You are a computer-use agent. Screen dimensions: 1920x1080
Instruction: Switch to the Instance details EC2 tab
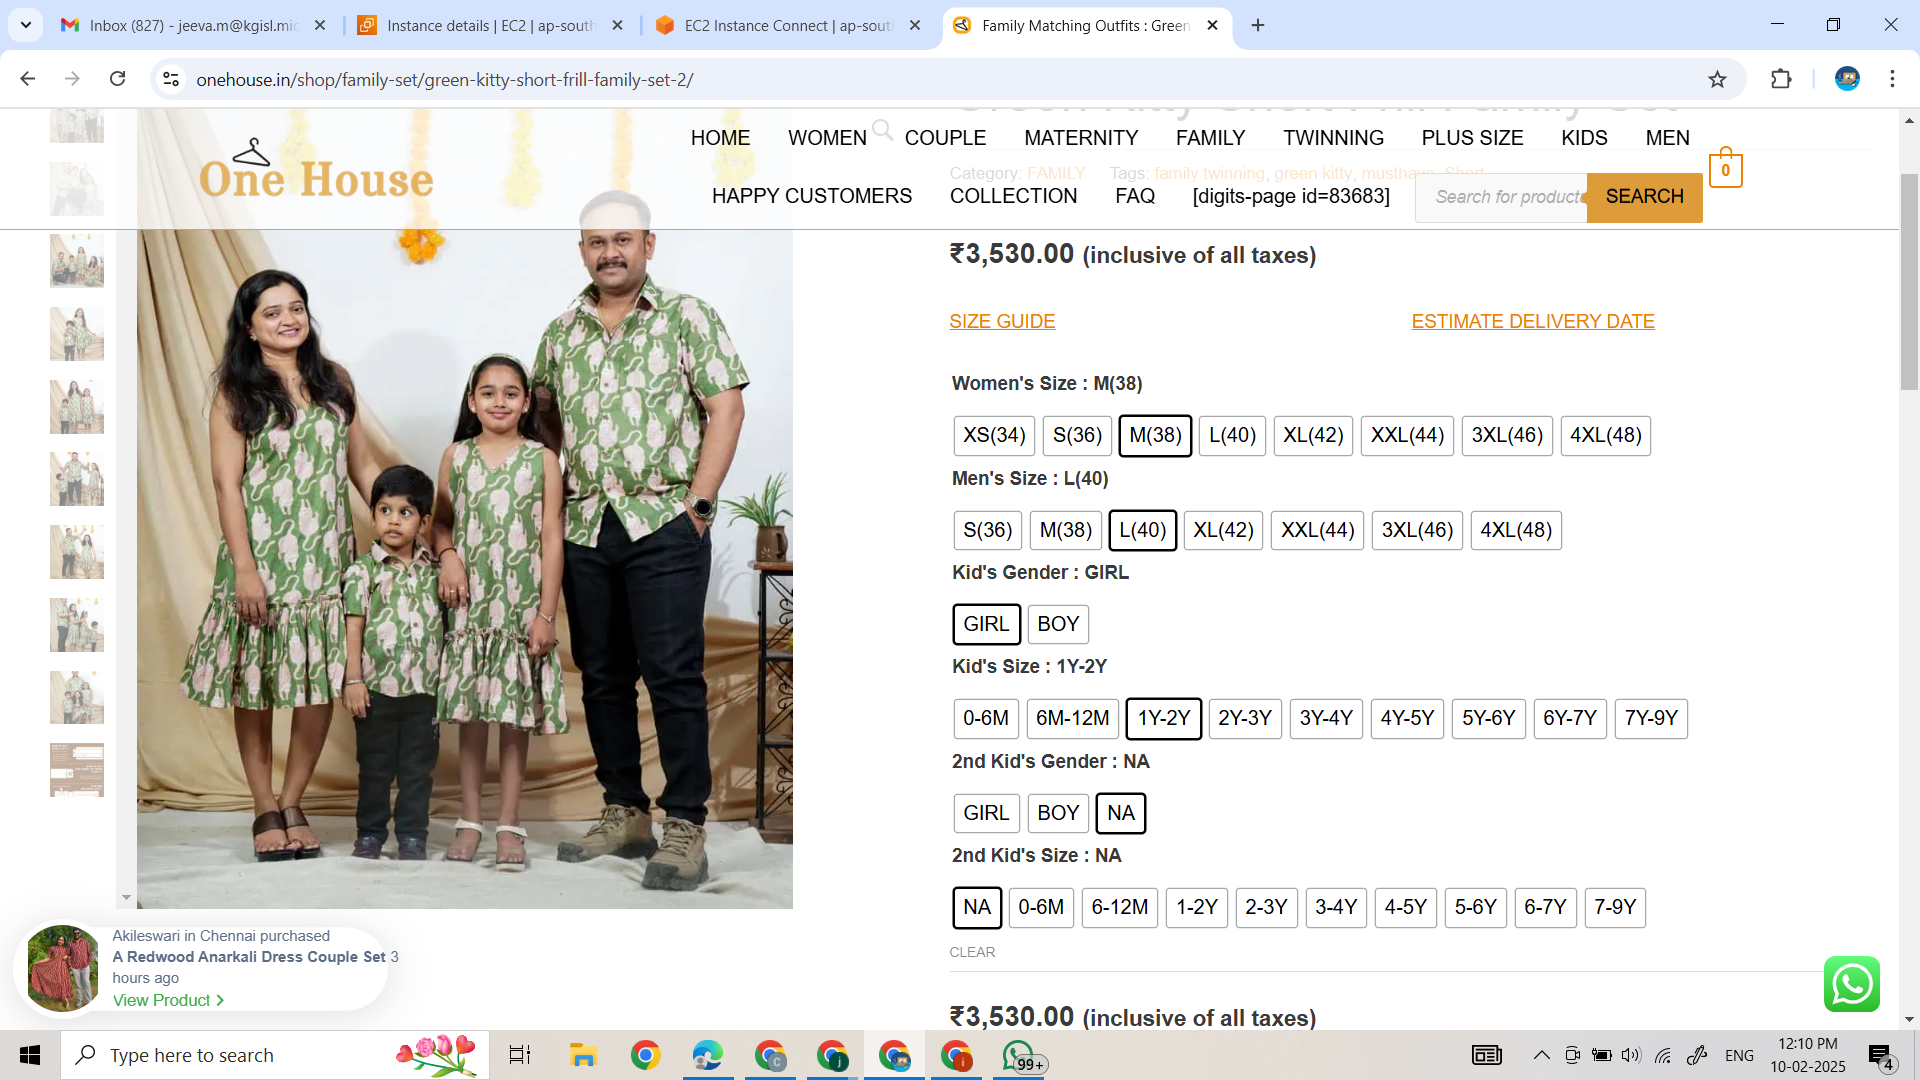tap(490, 26)
